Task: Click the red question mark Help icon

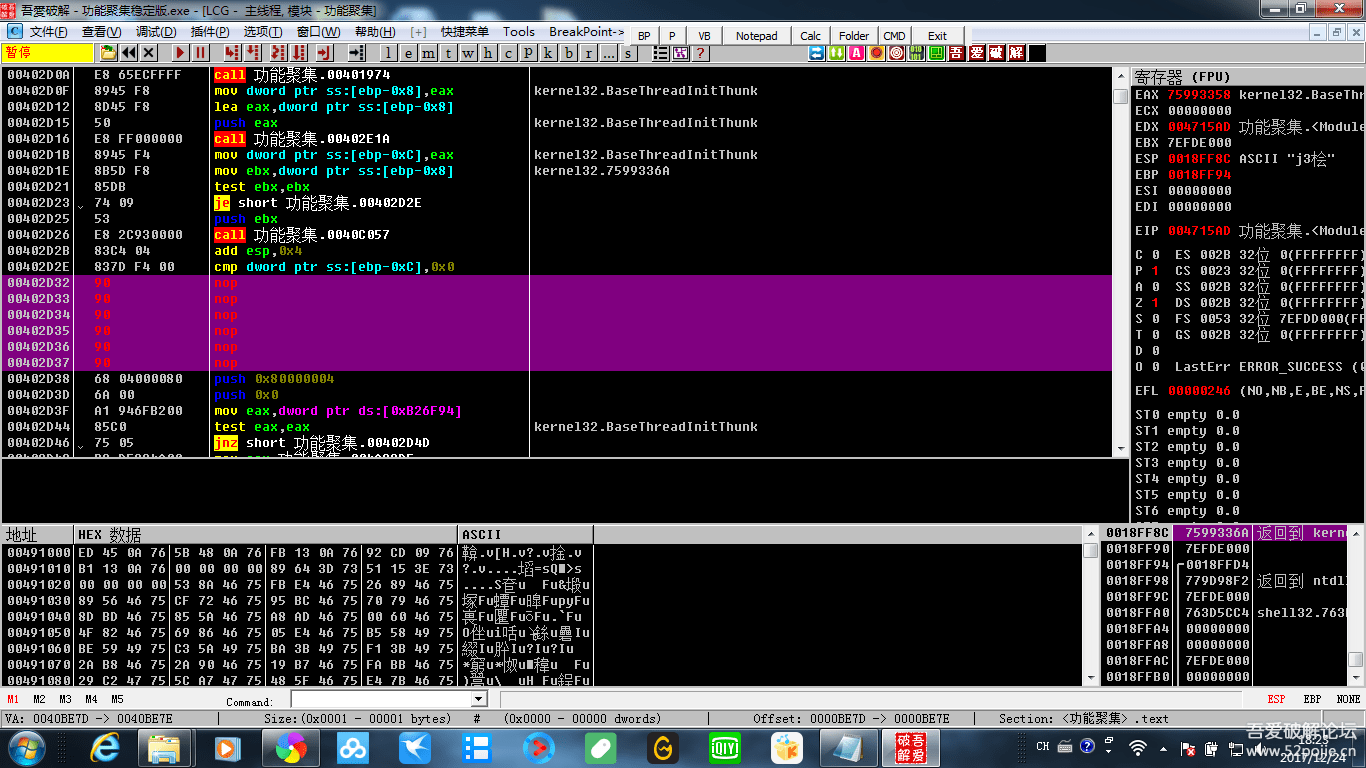Action: (x=701, y=53)
